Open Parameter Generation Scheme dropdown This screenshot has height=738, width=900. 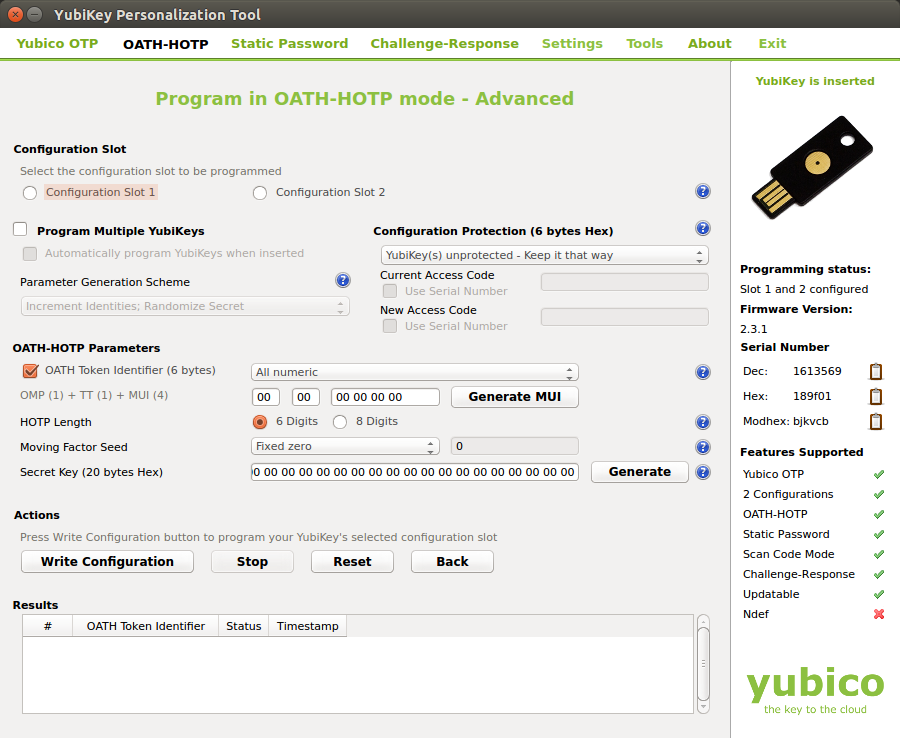point(185,306)
